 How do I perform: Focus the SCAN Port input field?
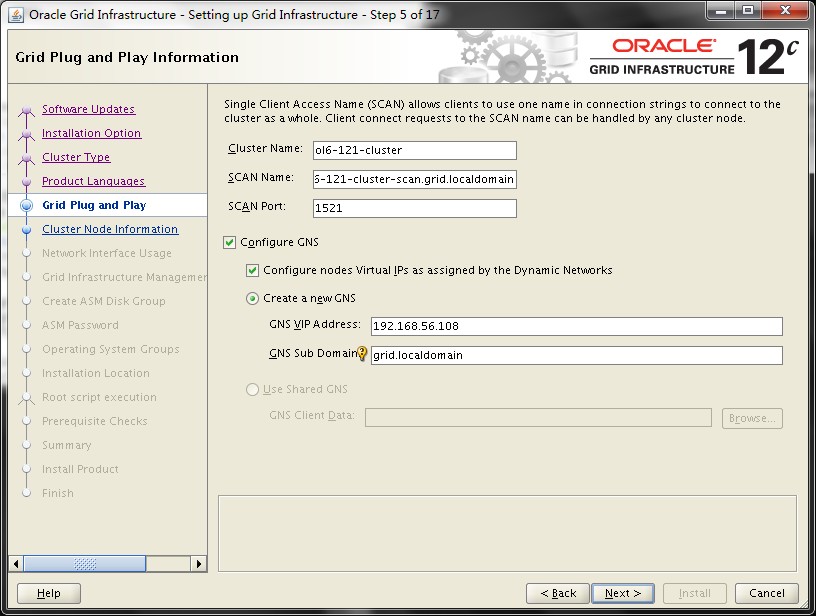[415, 209]
